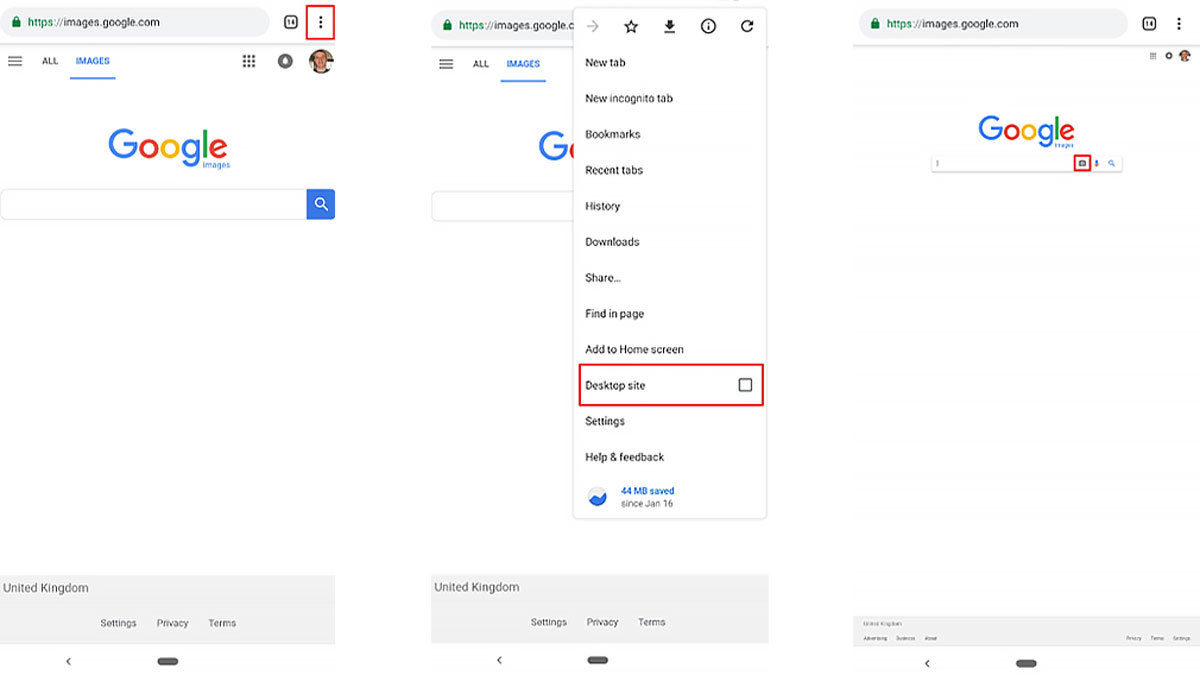Open page info icon in Chrome menu
The image size is (1200, 675).
(708, 27)
